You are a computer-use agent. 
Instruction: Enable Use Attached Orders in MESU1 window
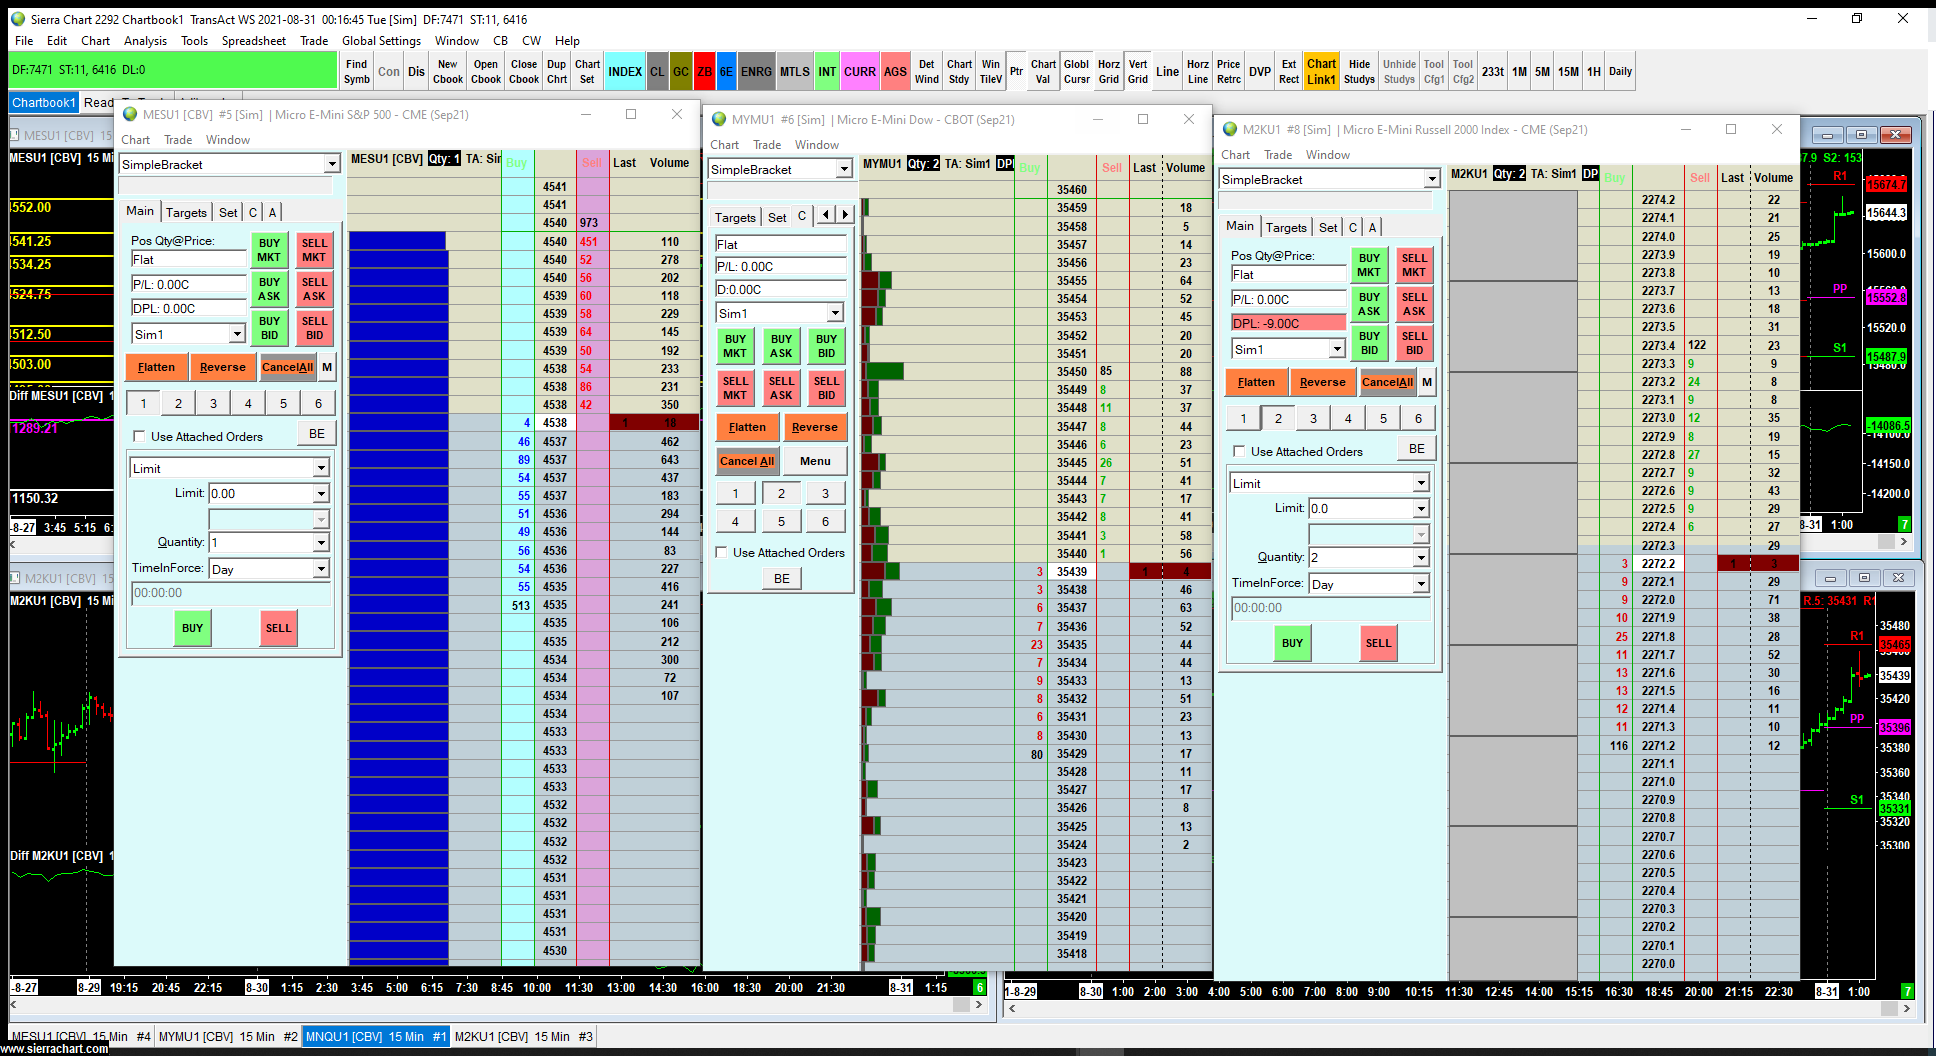click(139, 436)
